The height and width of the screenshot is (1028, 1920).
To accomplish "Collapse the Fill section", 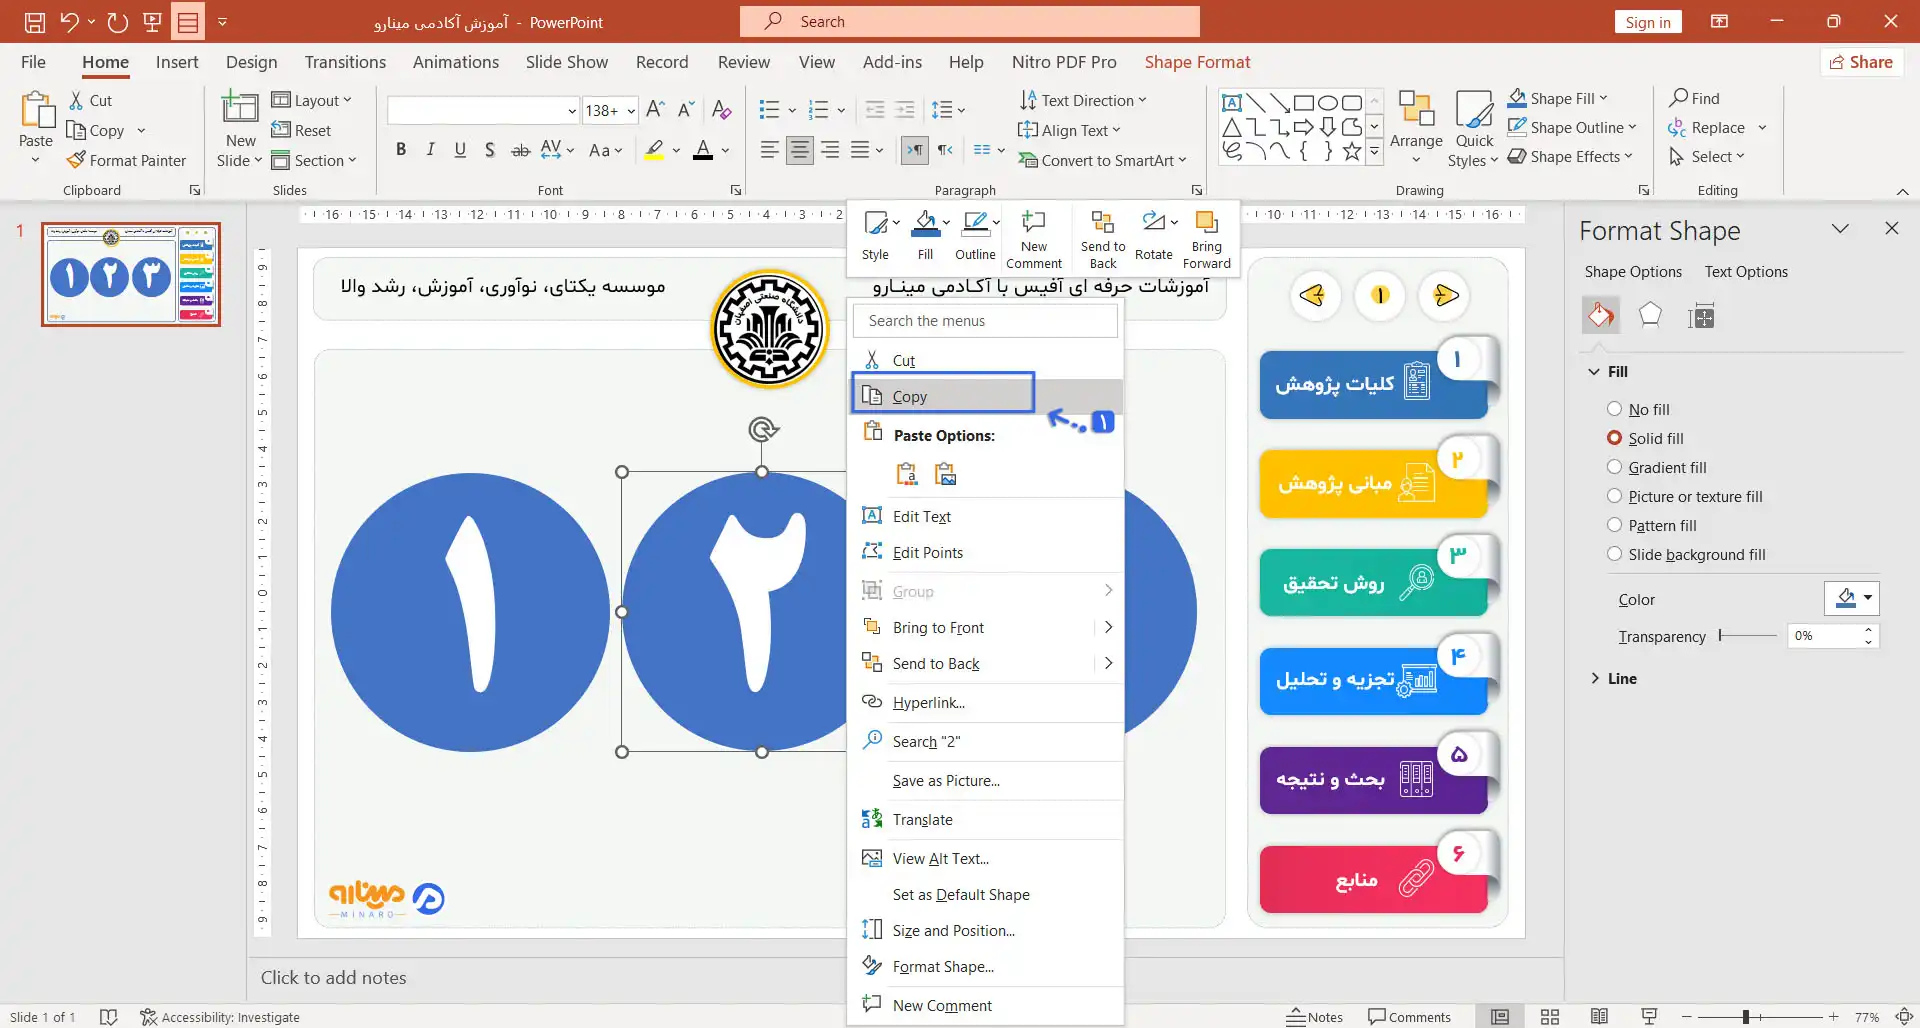I will coord(1594,372).
